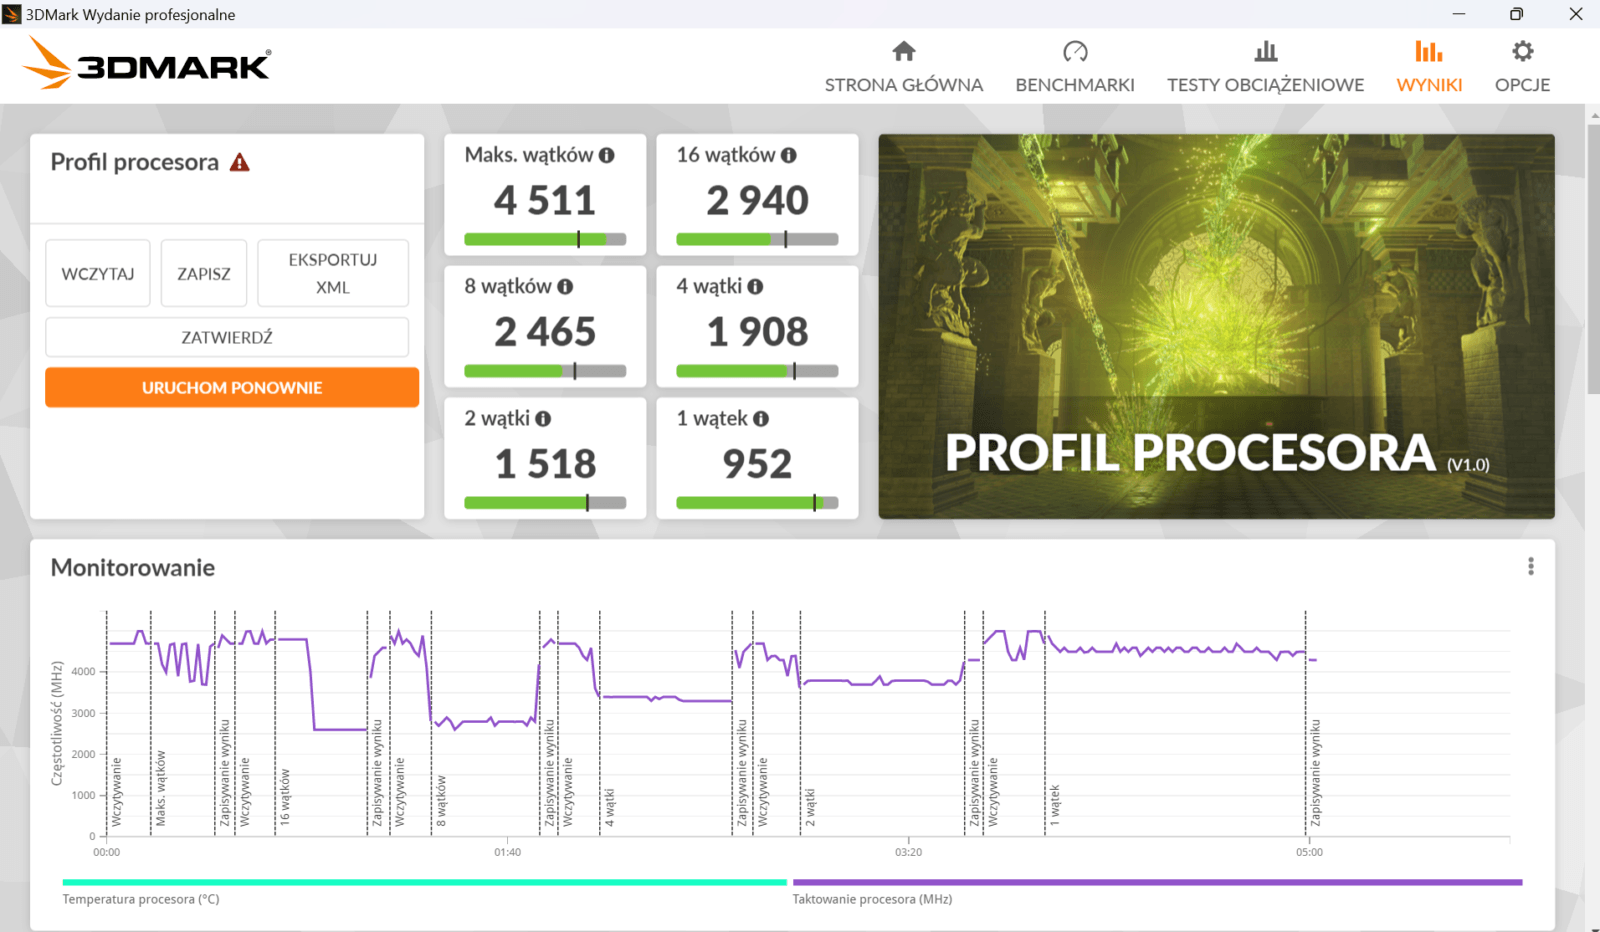Show info for 16 wątków score

(x=789, y=155)
